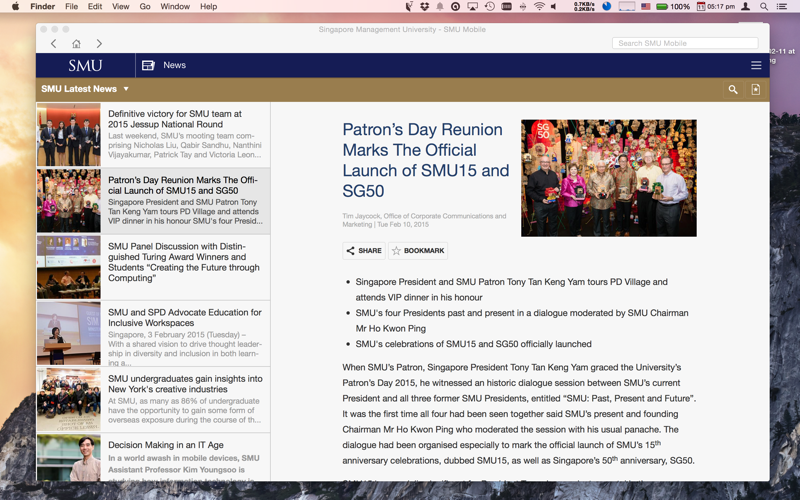Click the volume speaker icon
The image size is (800, 500).
point(554,6)
